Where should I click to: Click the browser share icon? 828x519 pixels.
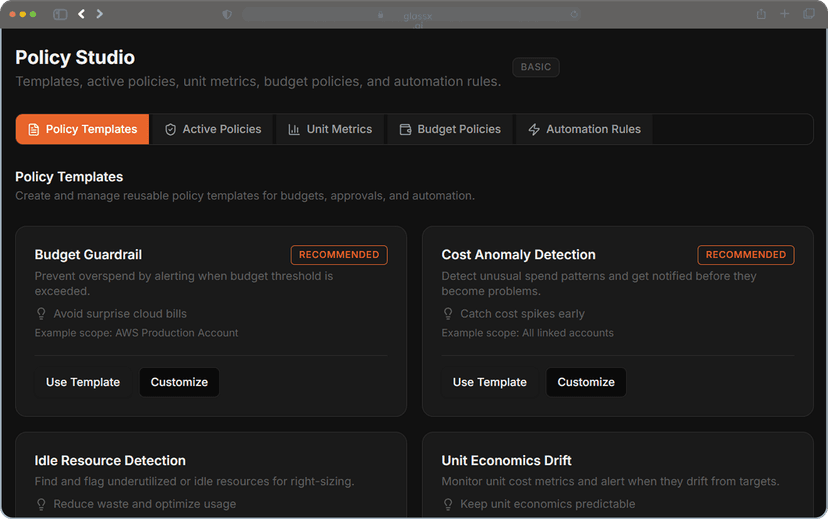[x=761, y=14]
